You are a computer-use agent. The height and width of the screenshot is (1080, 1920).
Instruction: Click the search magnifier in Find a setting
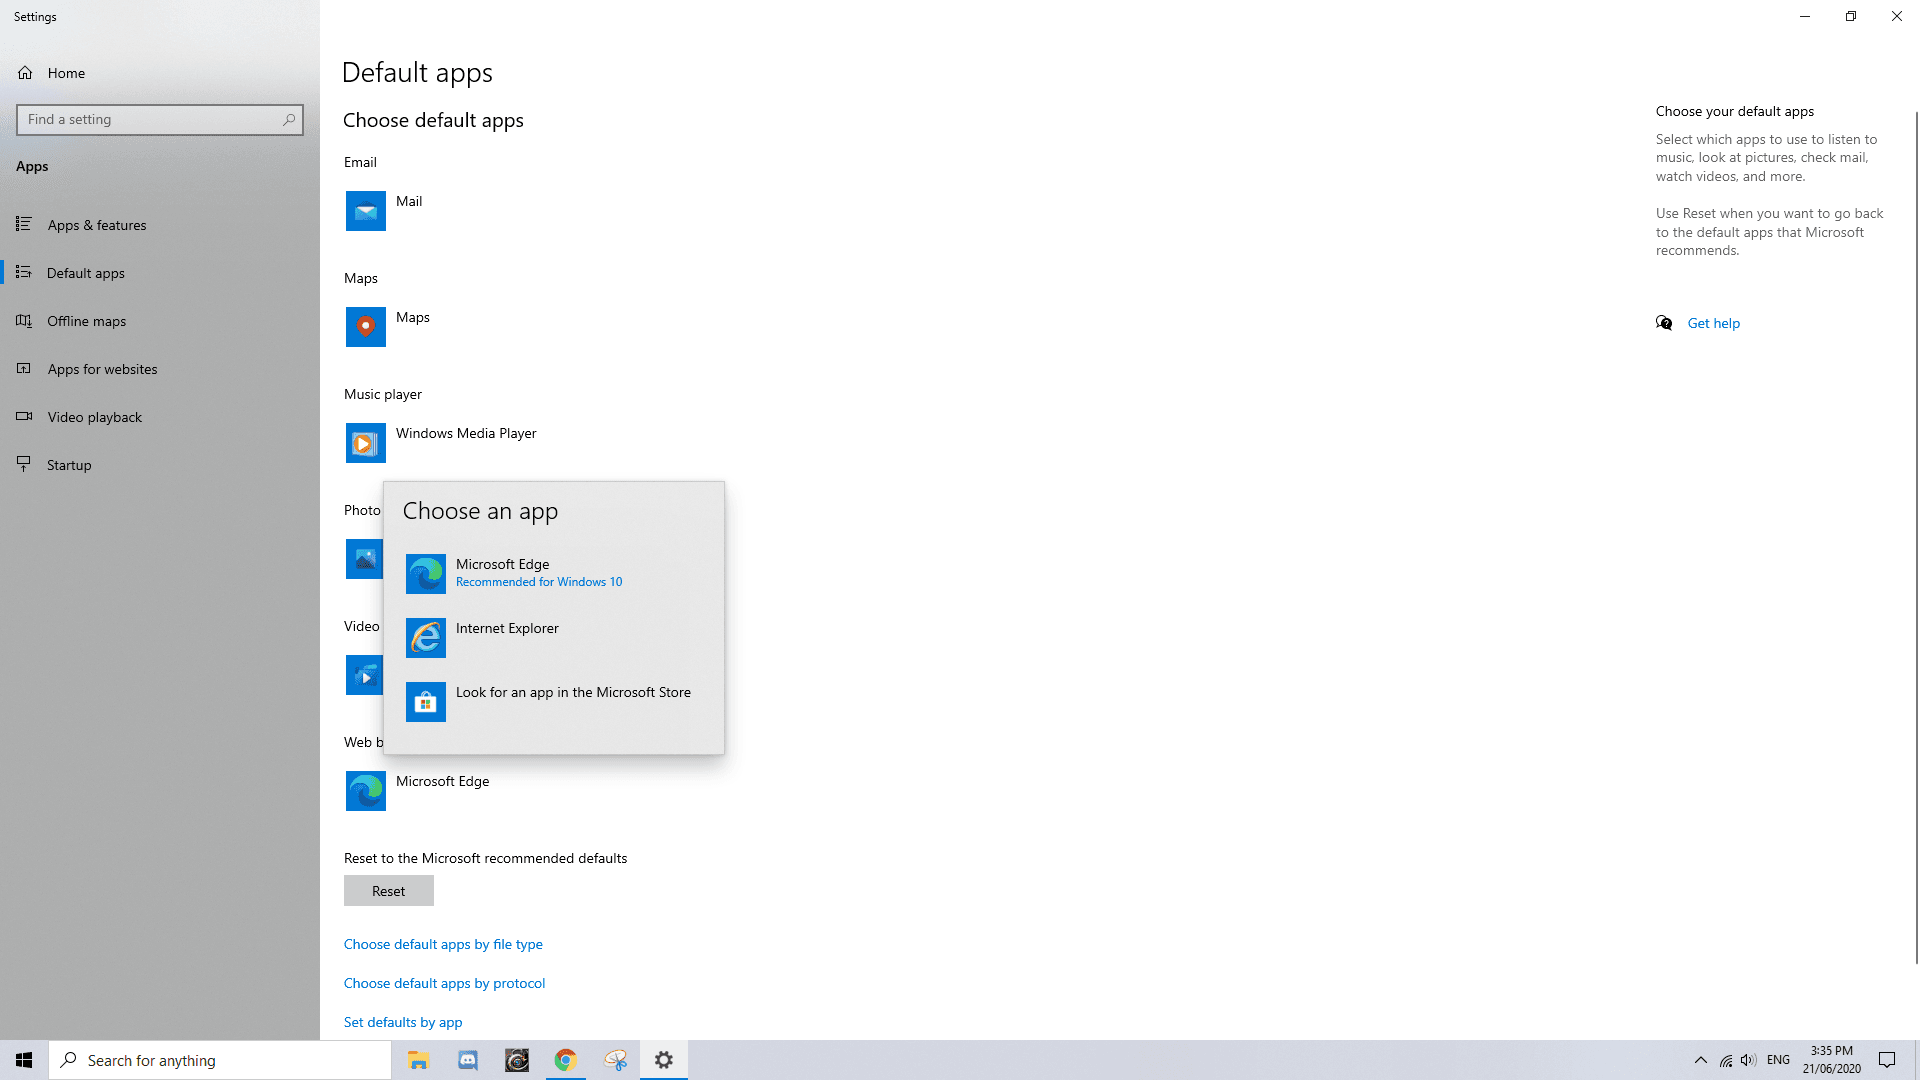[x=289, y=120]
